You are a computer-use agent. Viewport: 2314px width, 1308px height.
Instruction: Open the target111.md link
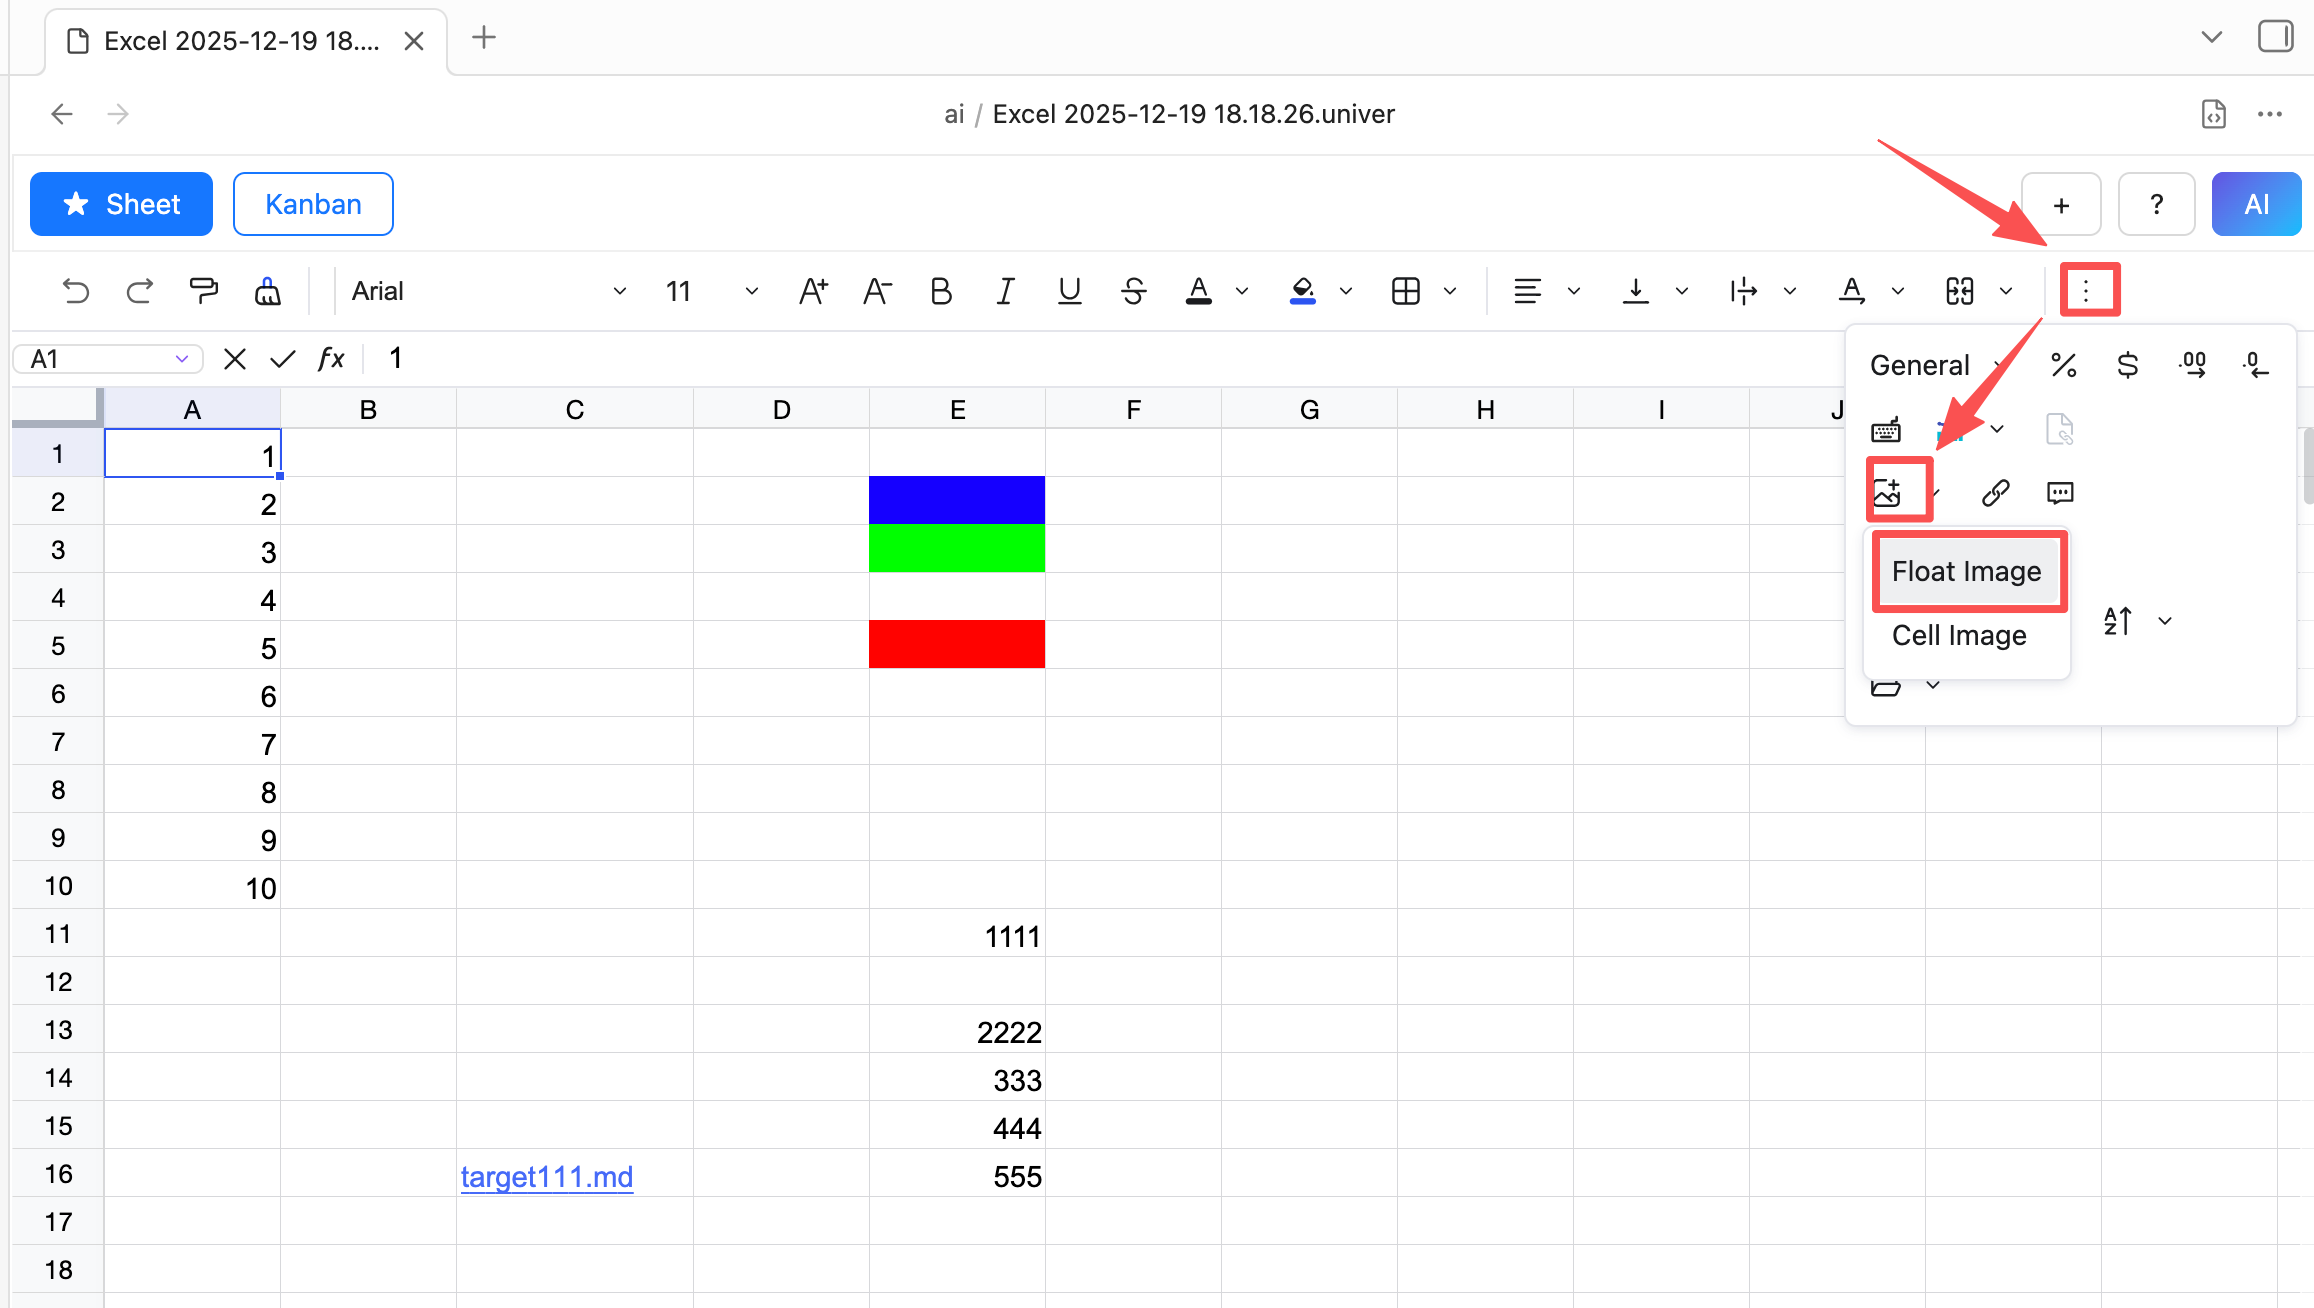(546, 1176)
